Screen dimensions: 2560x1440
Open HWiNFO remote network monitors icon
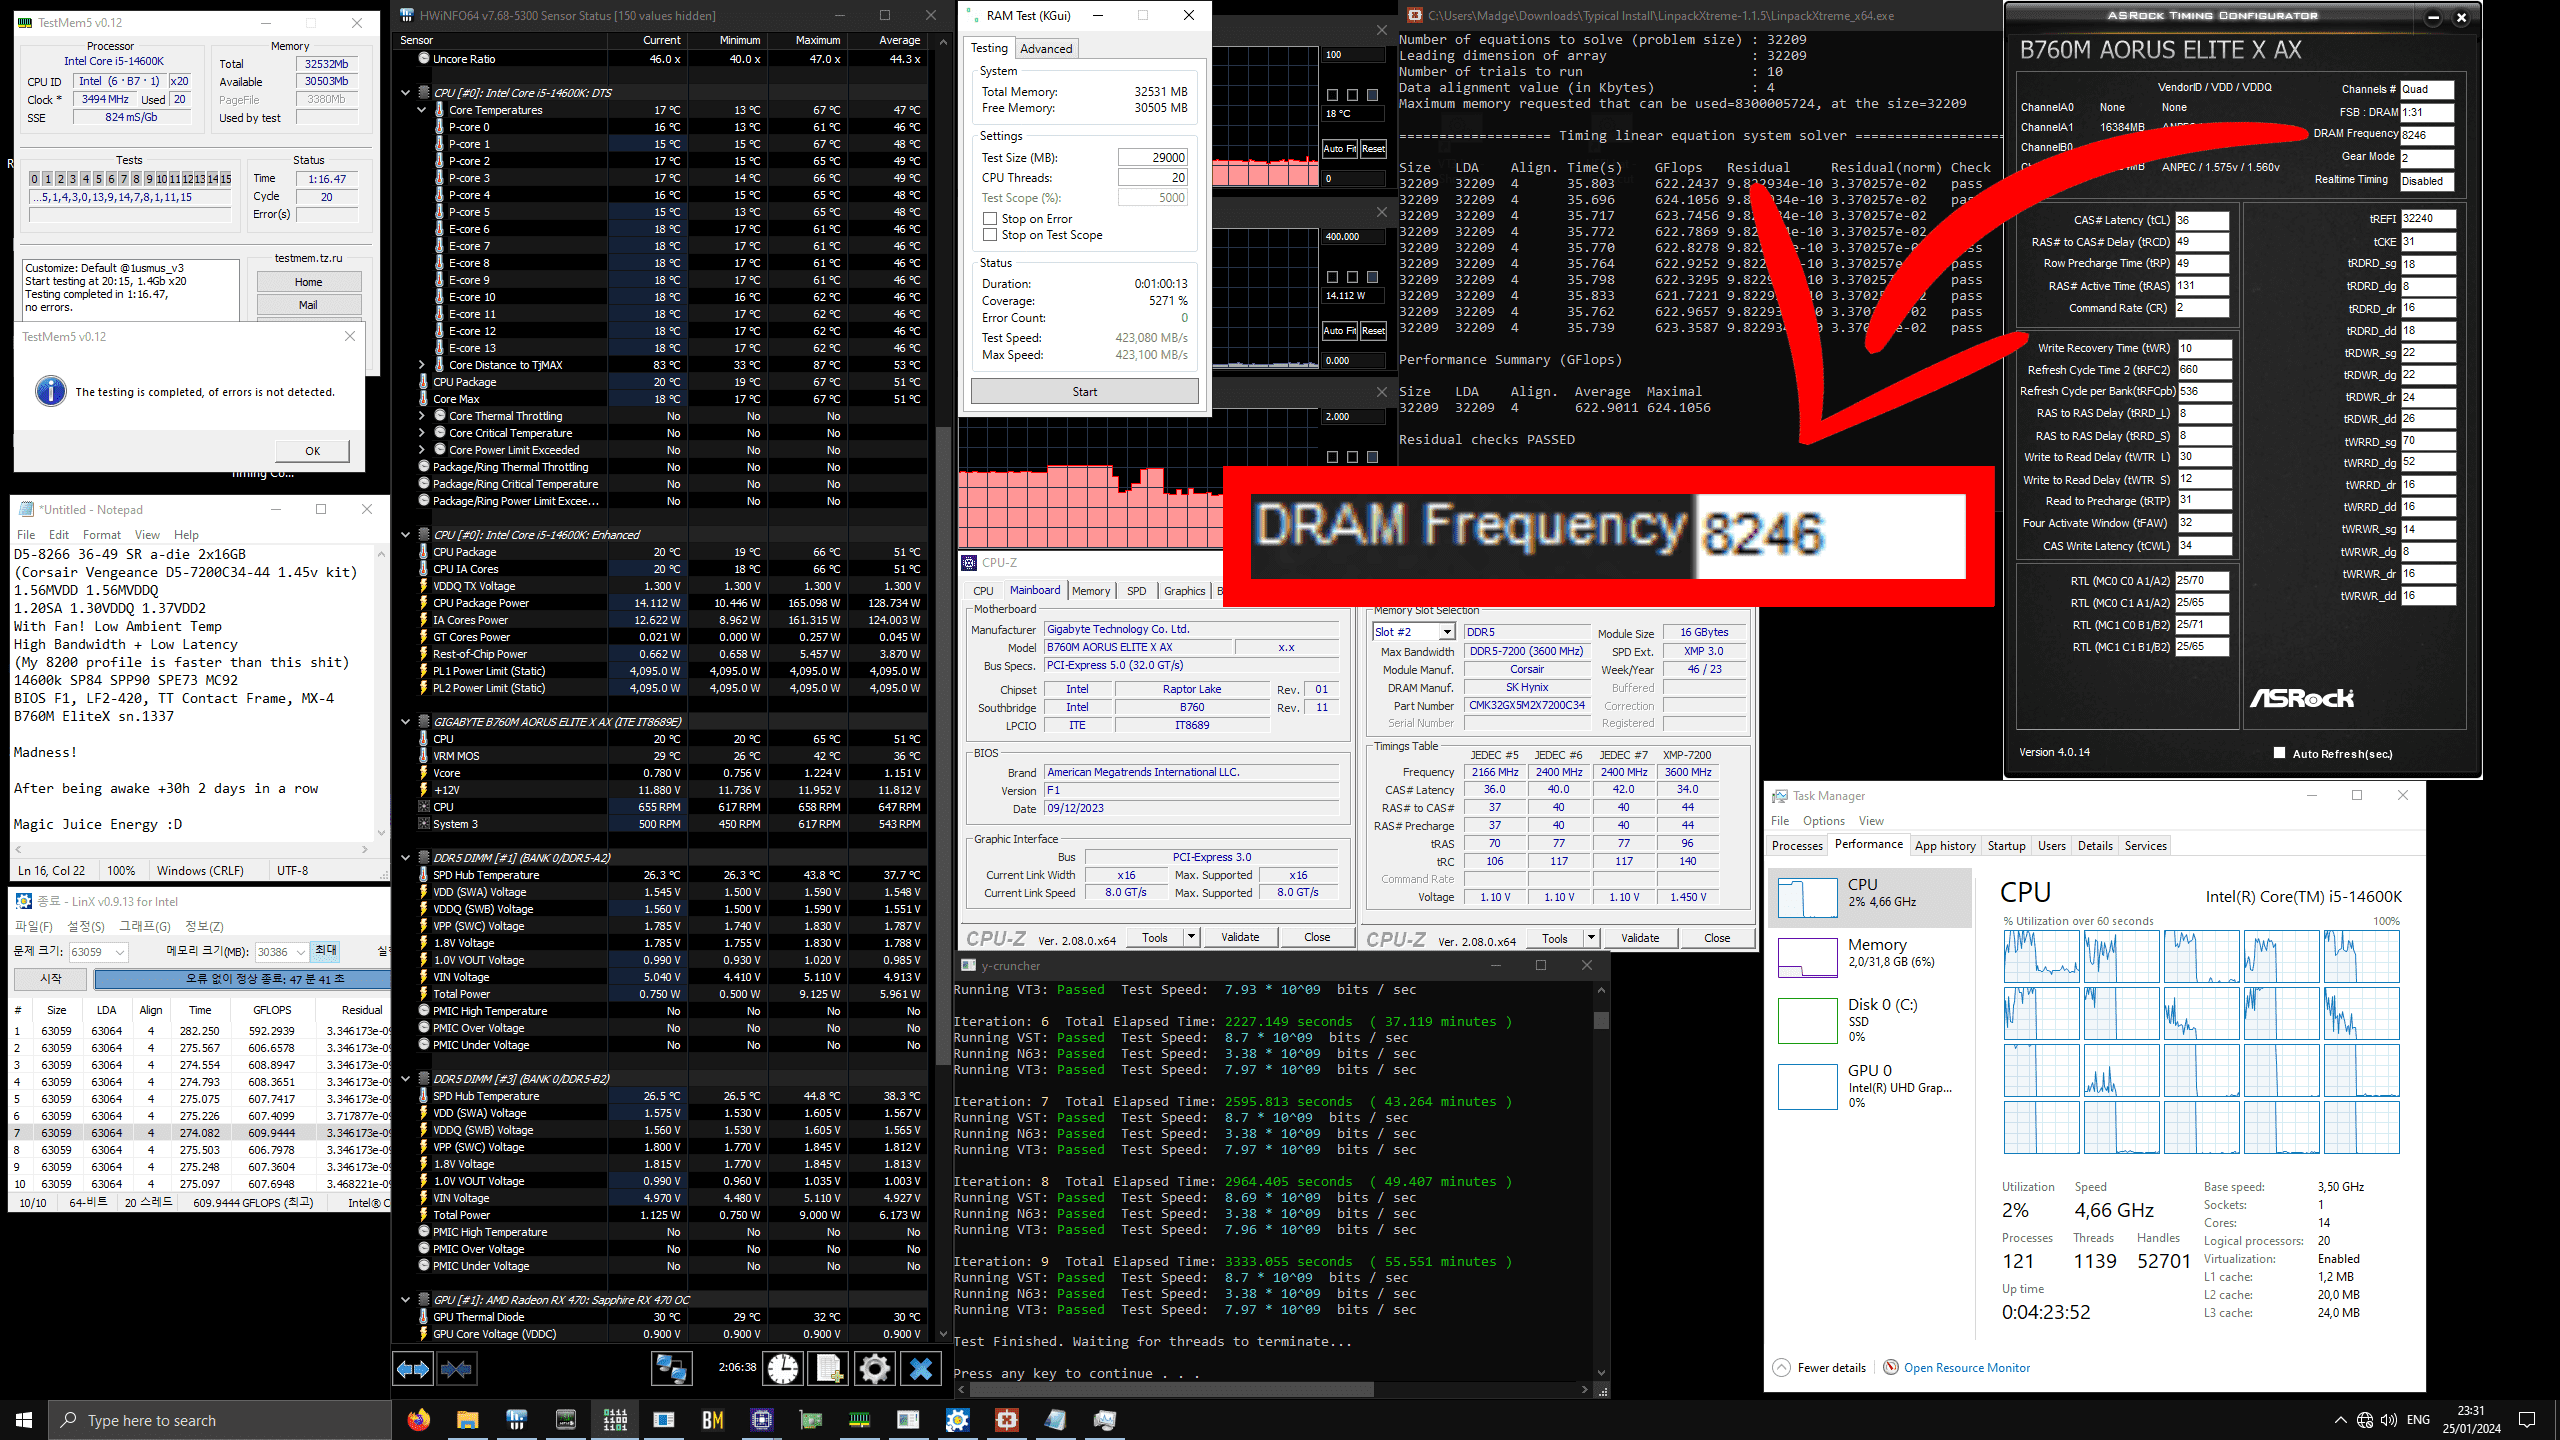point(671,1368)
